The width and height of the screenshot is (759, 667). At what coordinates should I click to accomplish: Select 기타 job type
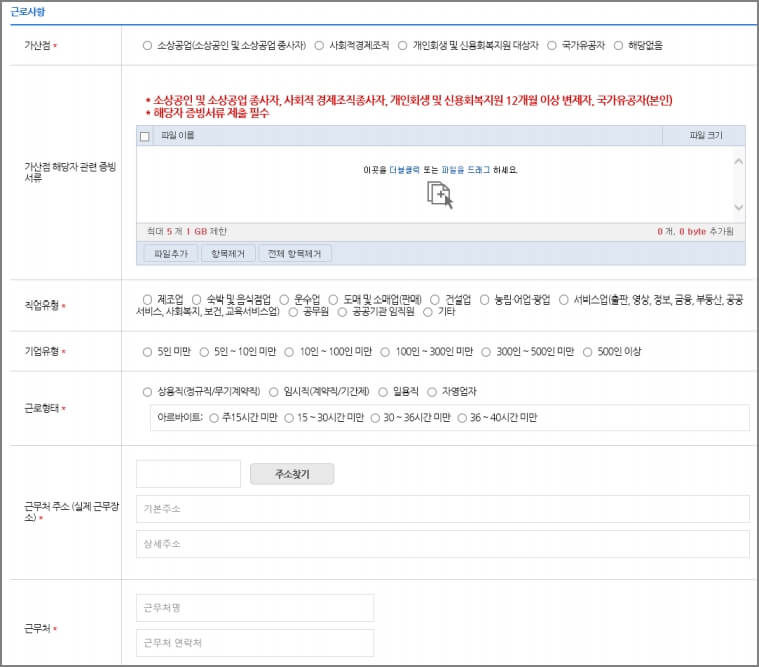(x=427, y=312)
